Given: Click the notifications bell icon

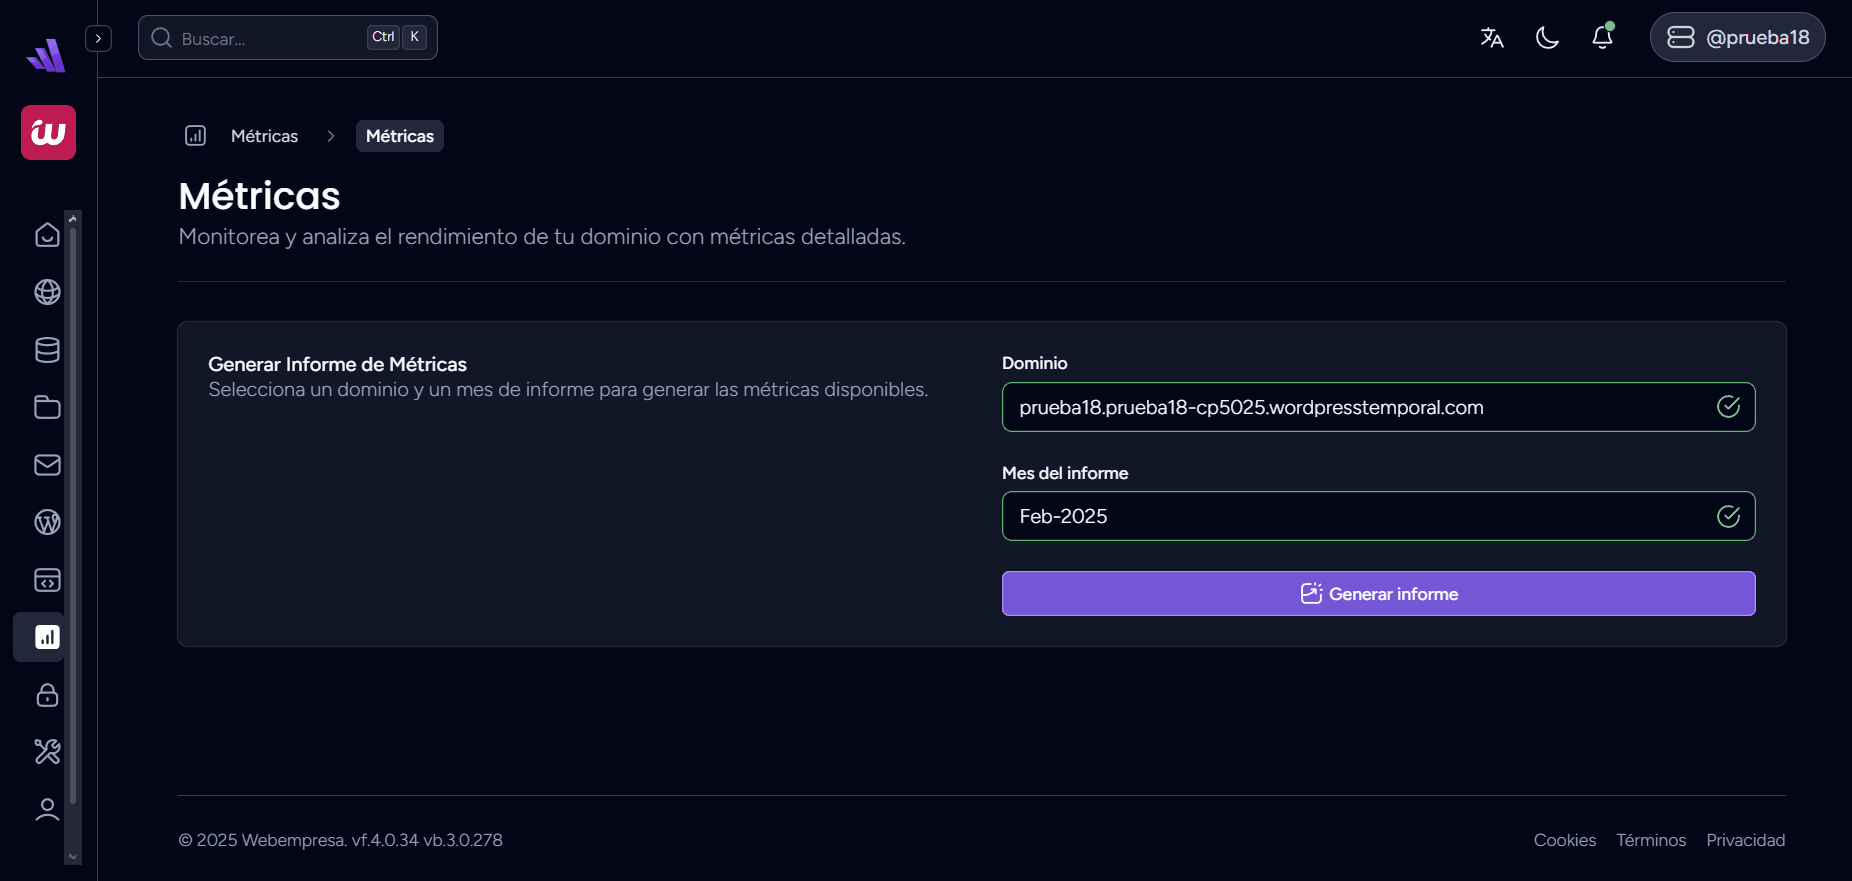Looking at the screenshot, I should [1602, 38].
